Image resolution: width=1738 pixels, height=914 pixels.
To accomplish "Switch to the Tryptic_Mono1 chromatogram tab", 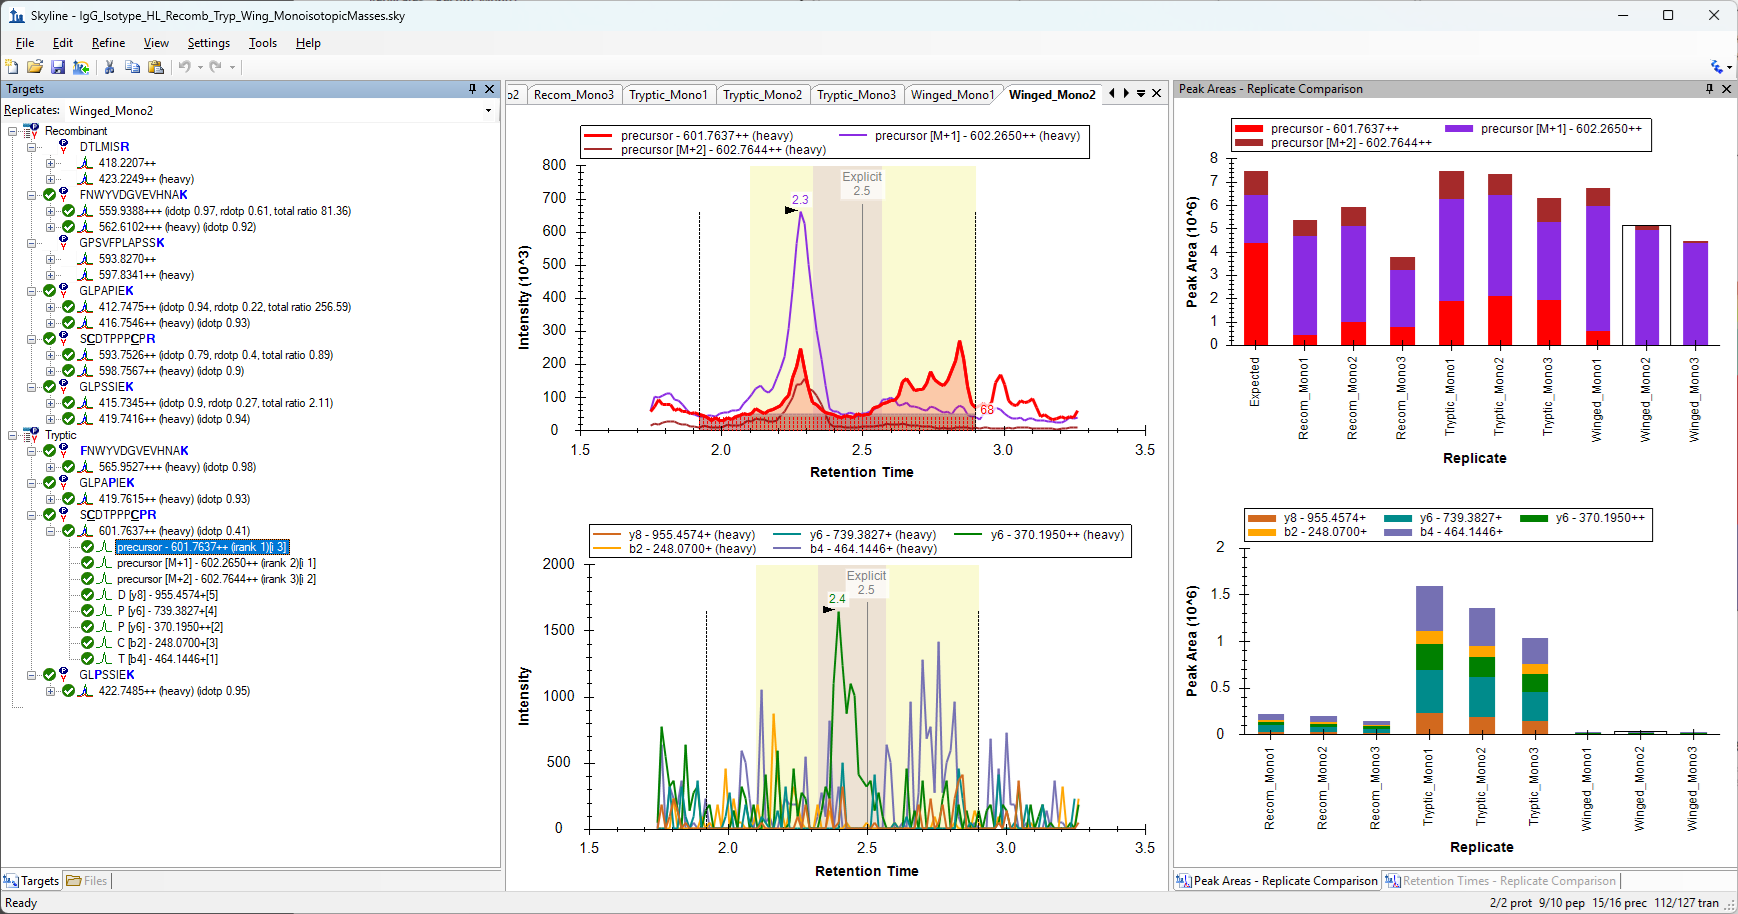I will tap(667, 95).
